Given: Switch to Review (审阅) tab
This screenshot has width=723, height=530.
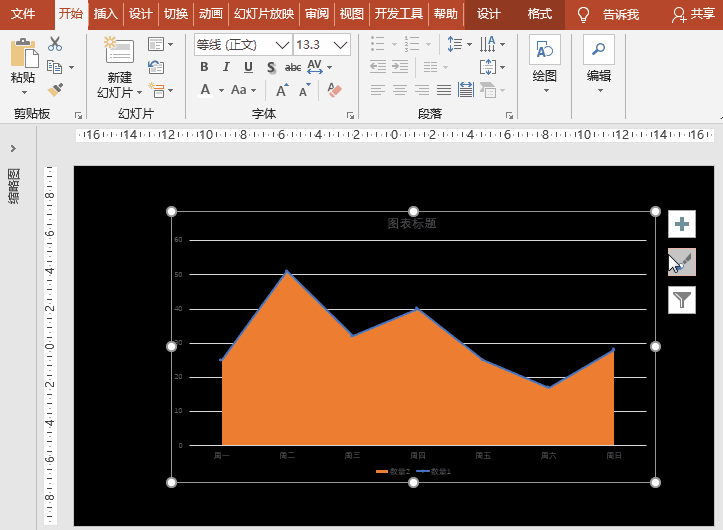Looking at the screenshot, I should click(x=317, y=14).
